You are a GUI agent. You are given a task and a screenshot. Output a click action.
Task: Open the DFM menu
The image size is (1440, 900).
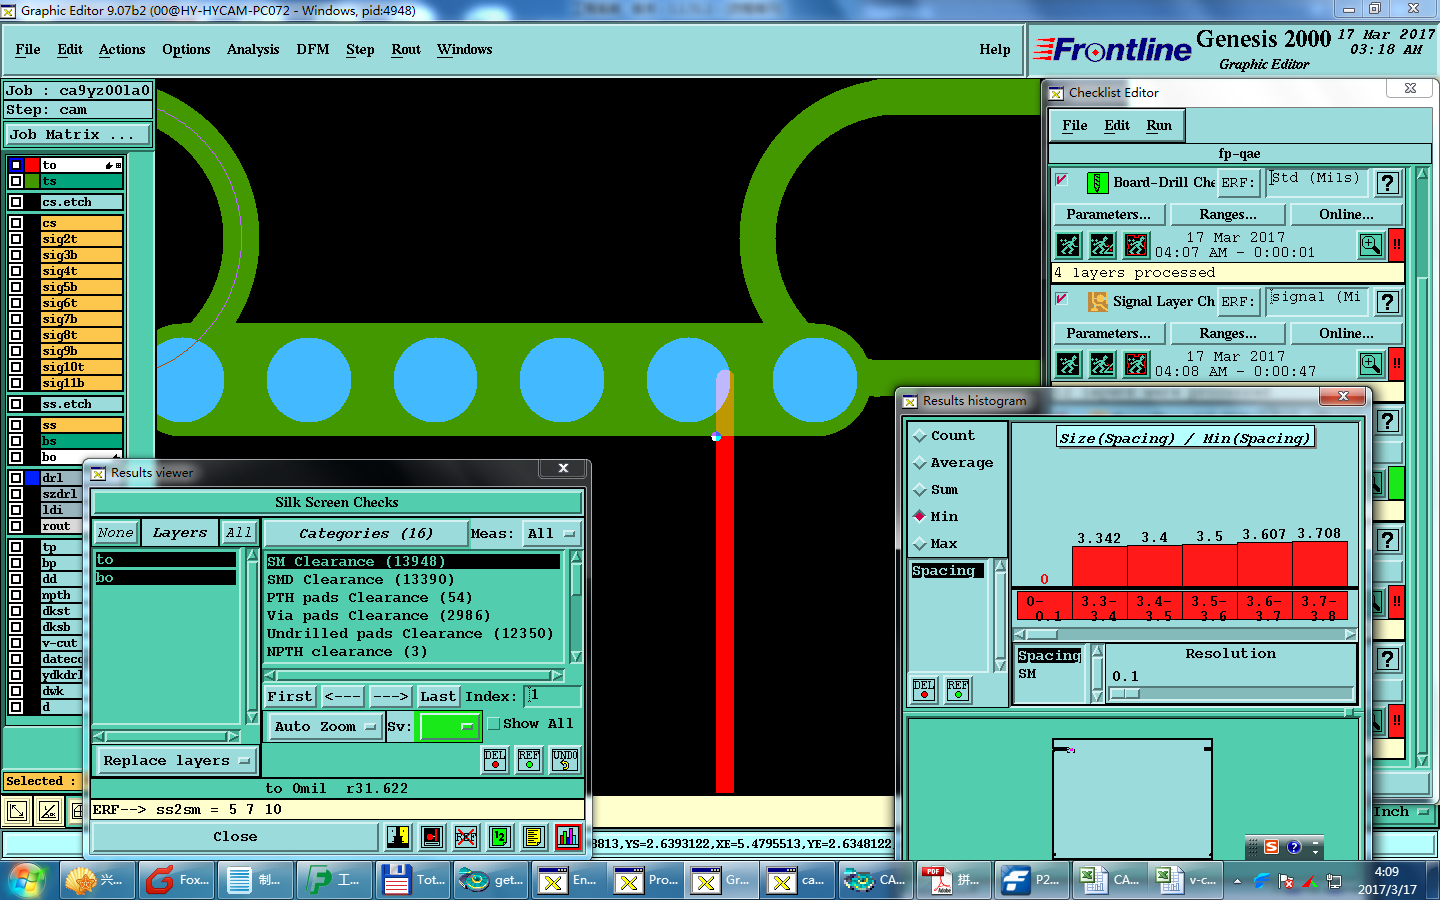313,49
